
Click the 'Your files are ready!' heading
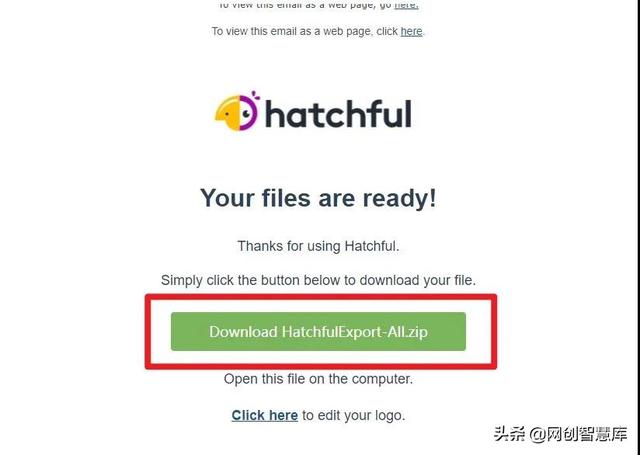[x=318, y=198]
